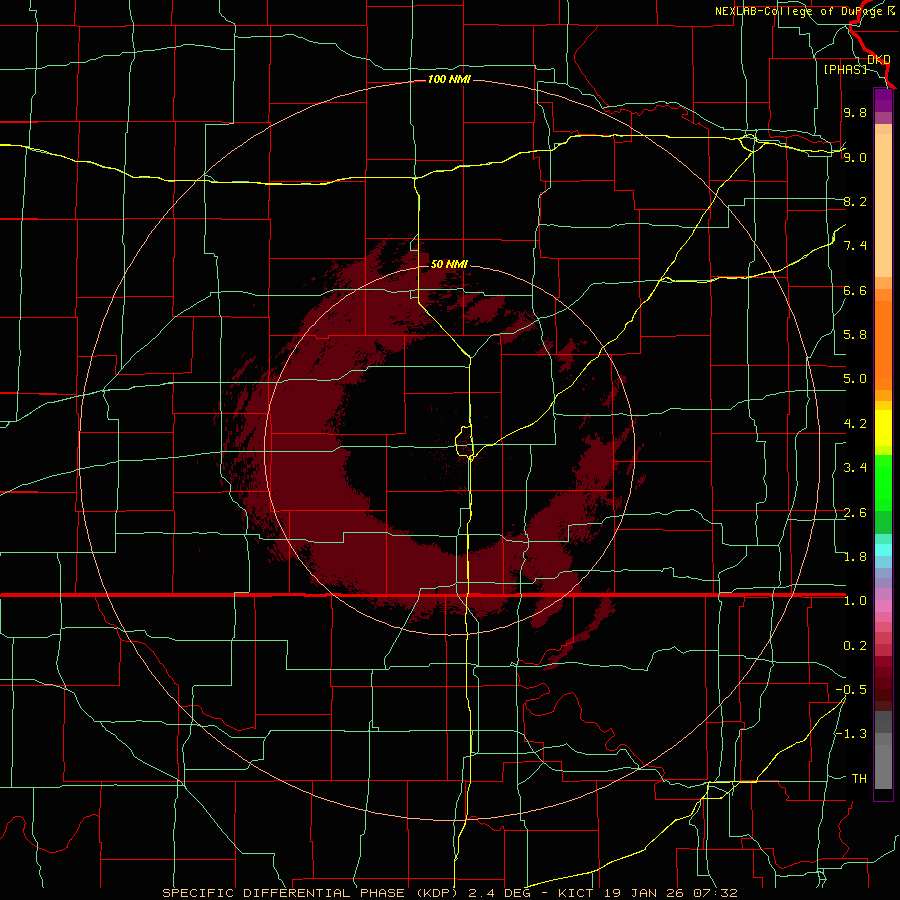Click the "5.0" scale value

855,379
